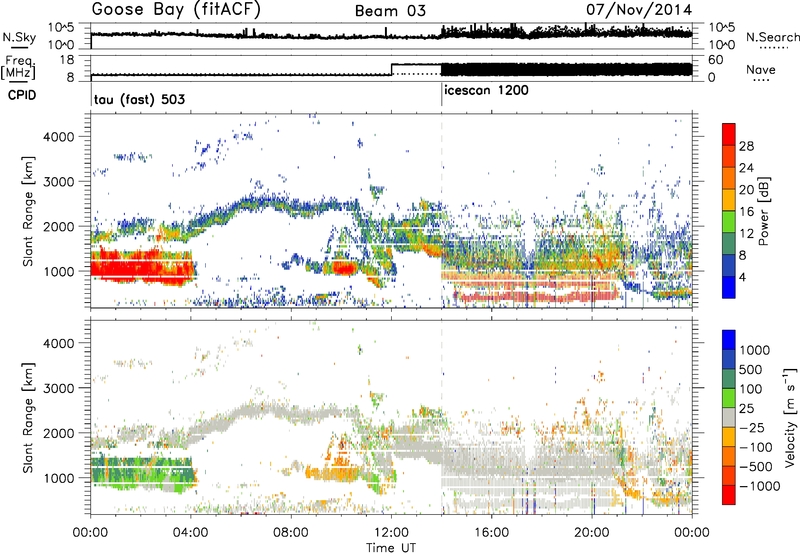This screenshot has width=800, height=554.
Task: Click the date label "07/Nov/2014"
Action: pos(639,10)
